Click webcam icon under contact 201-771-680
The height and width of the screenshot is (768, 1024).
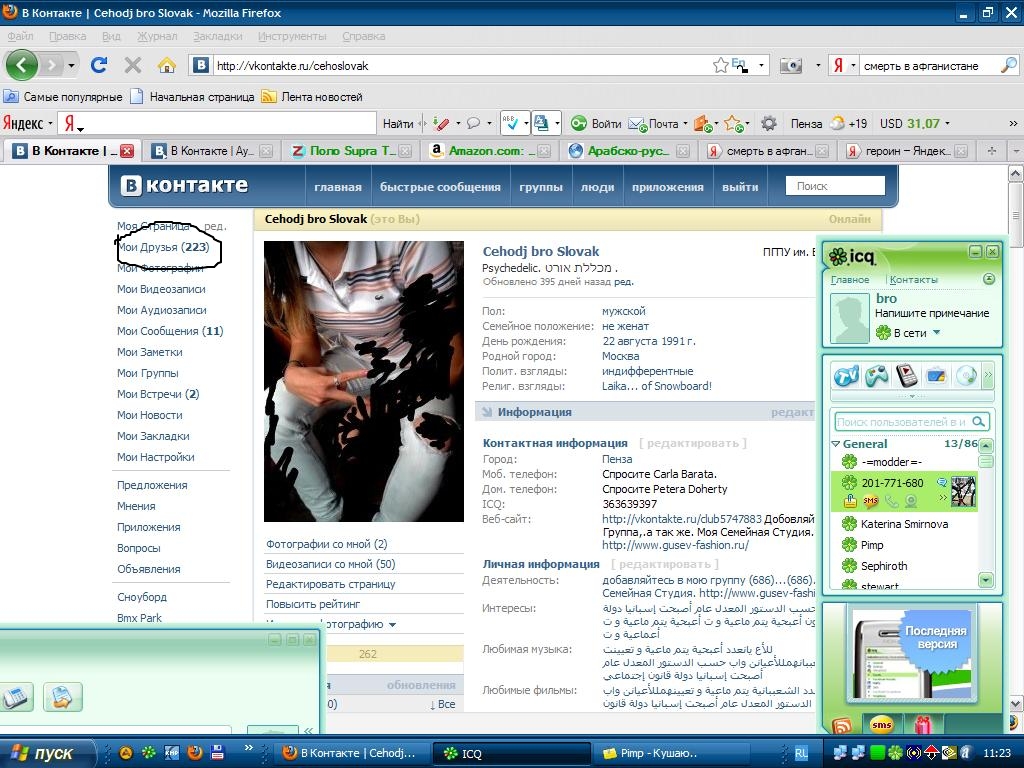point(910,501)
